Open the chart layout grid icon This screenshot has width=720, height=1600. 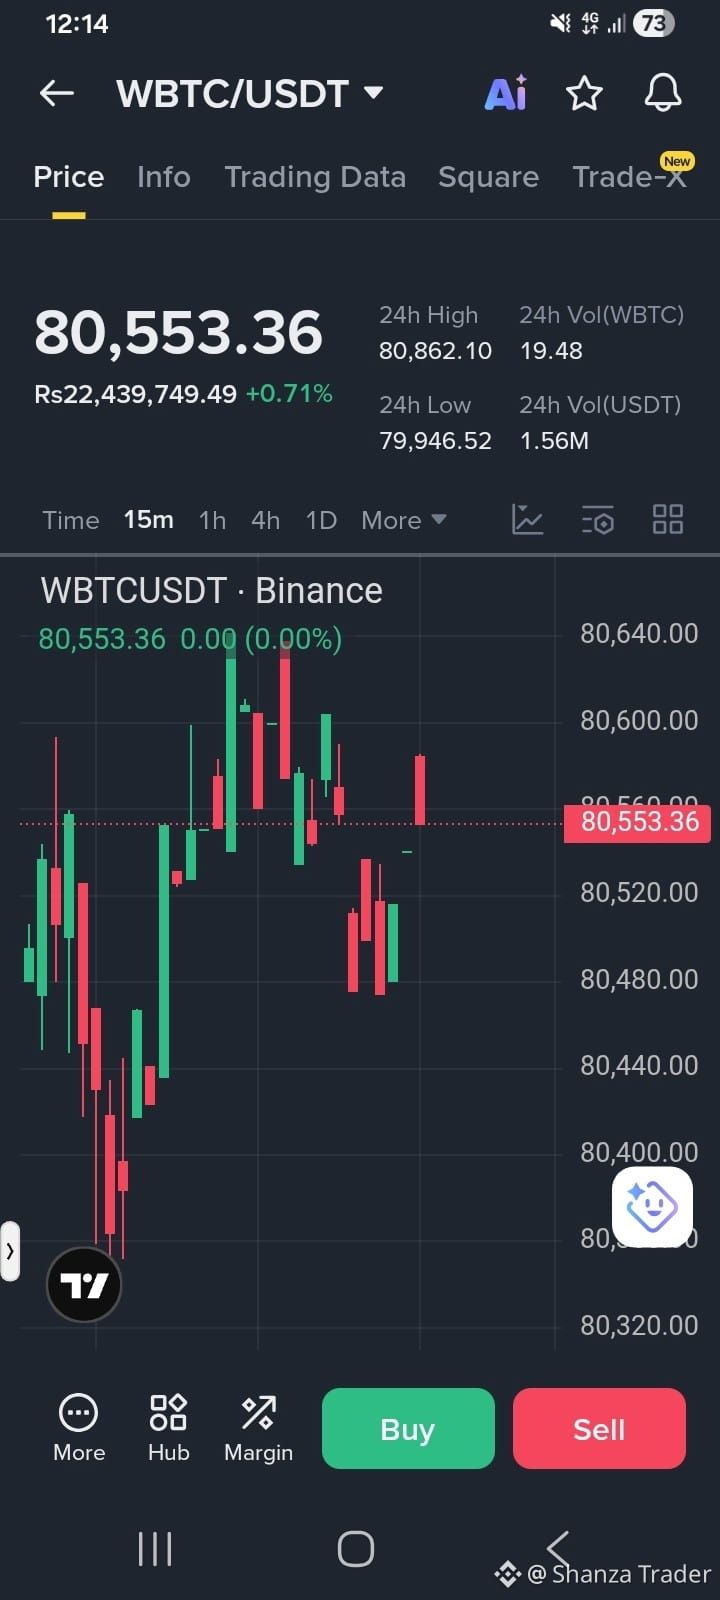(667, 520)
